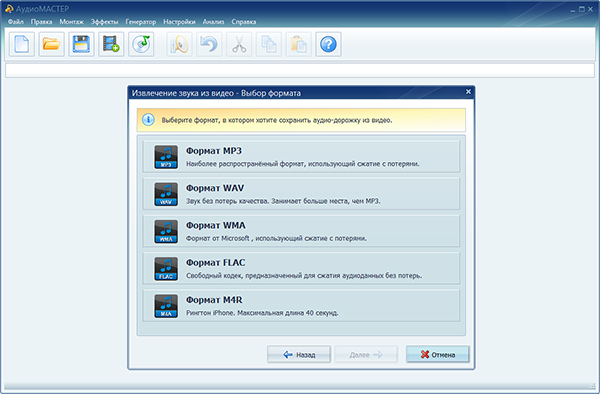The image size is (600, 394).
Task: Click the WMA format icon
Action: click(166, 231)
